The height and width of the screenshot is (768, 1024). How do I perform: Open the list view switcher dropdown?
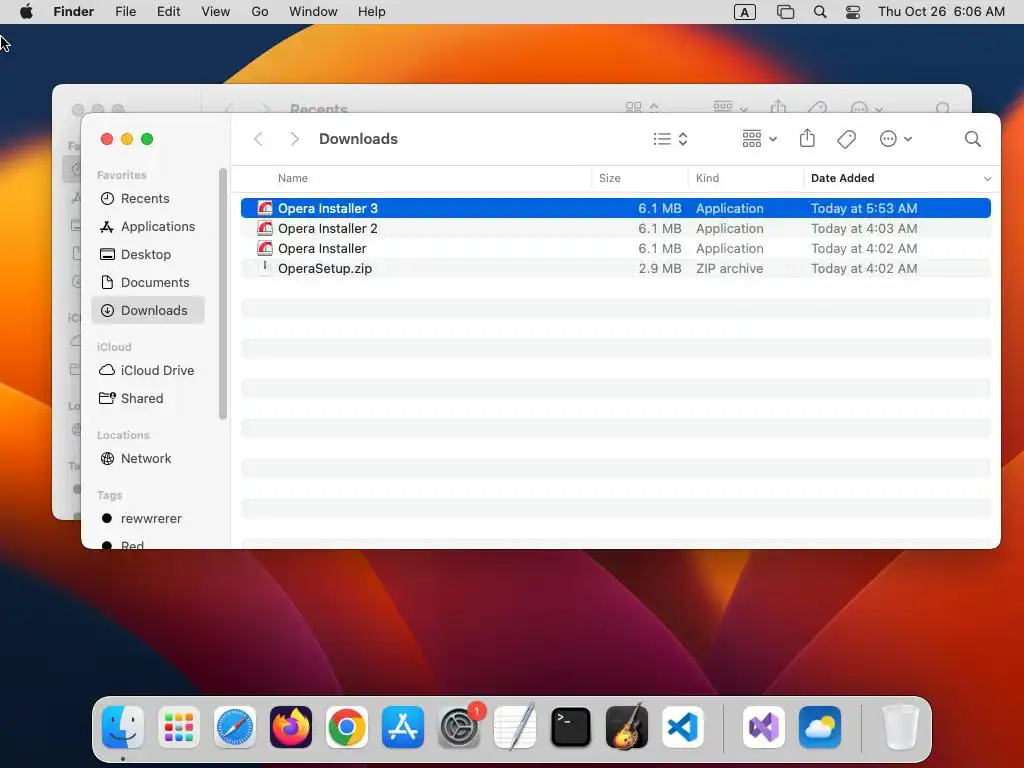(671, 138)
